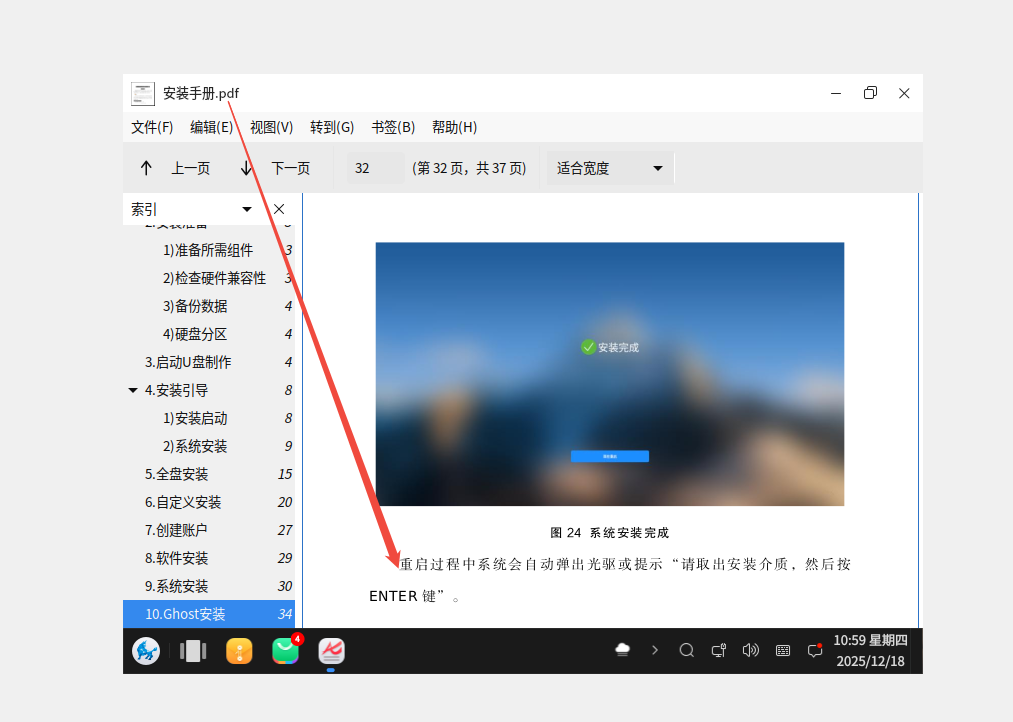Open the launcher icon in taskbar
The width and height of the screenshot is (1013, 722).
click(x=146, y=651)
